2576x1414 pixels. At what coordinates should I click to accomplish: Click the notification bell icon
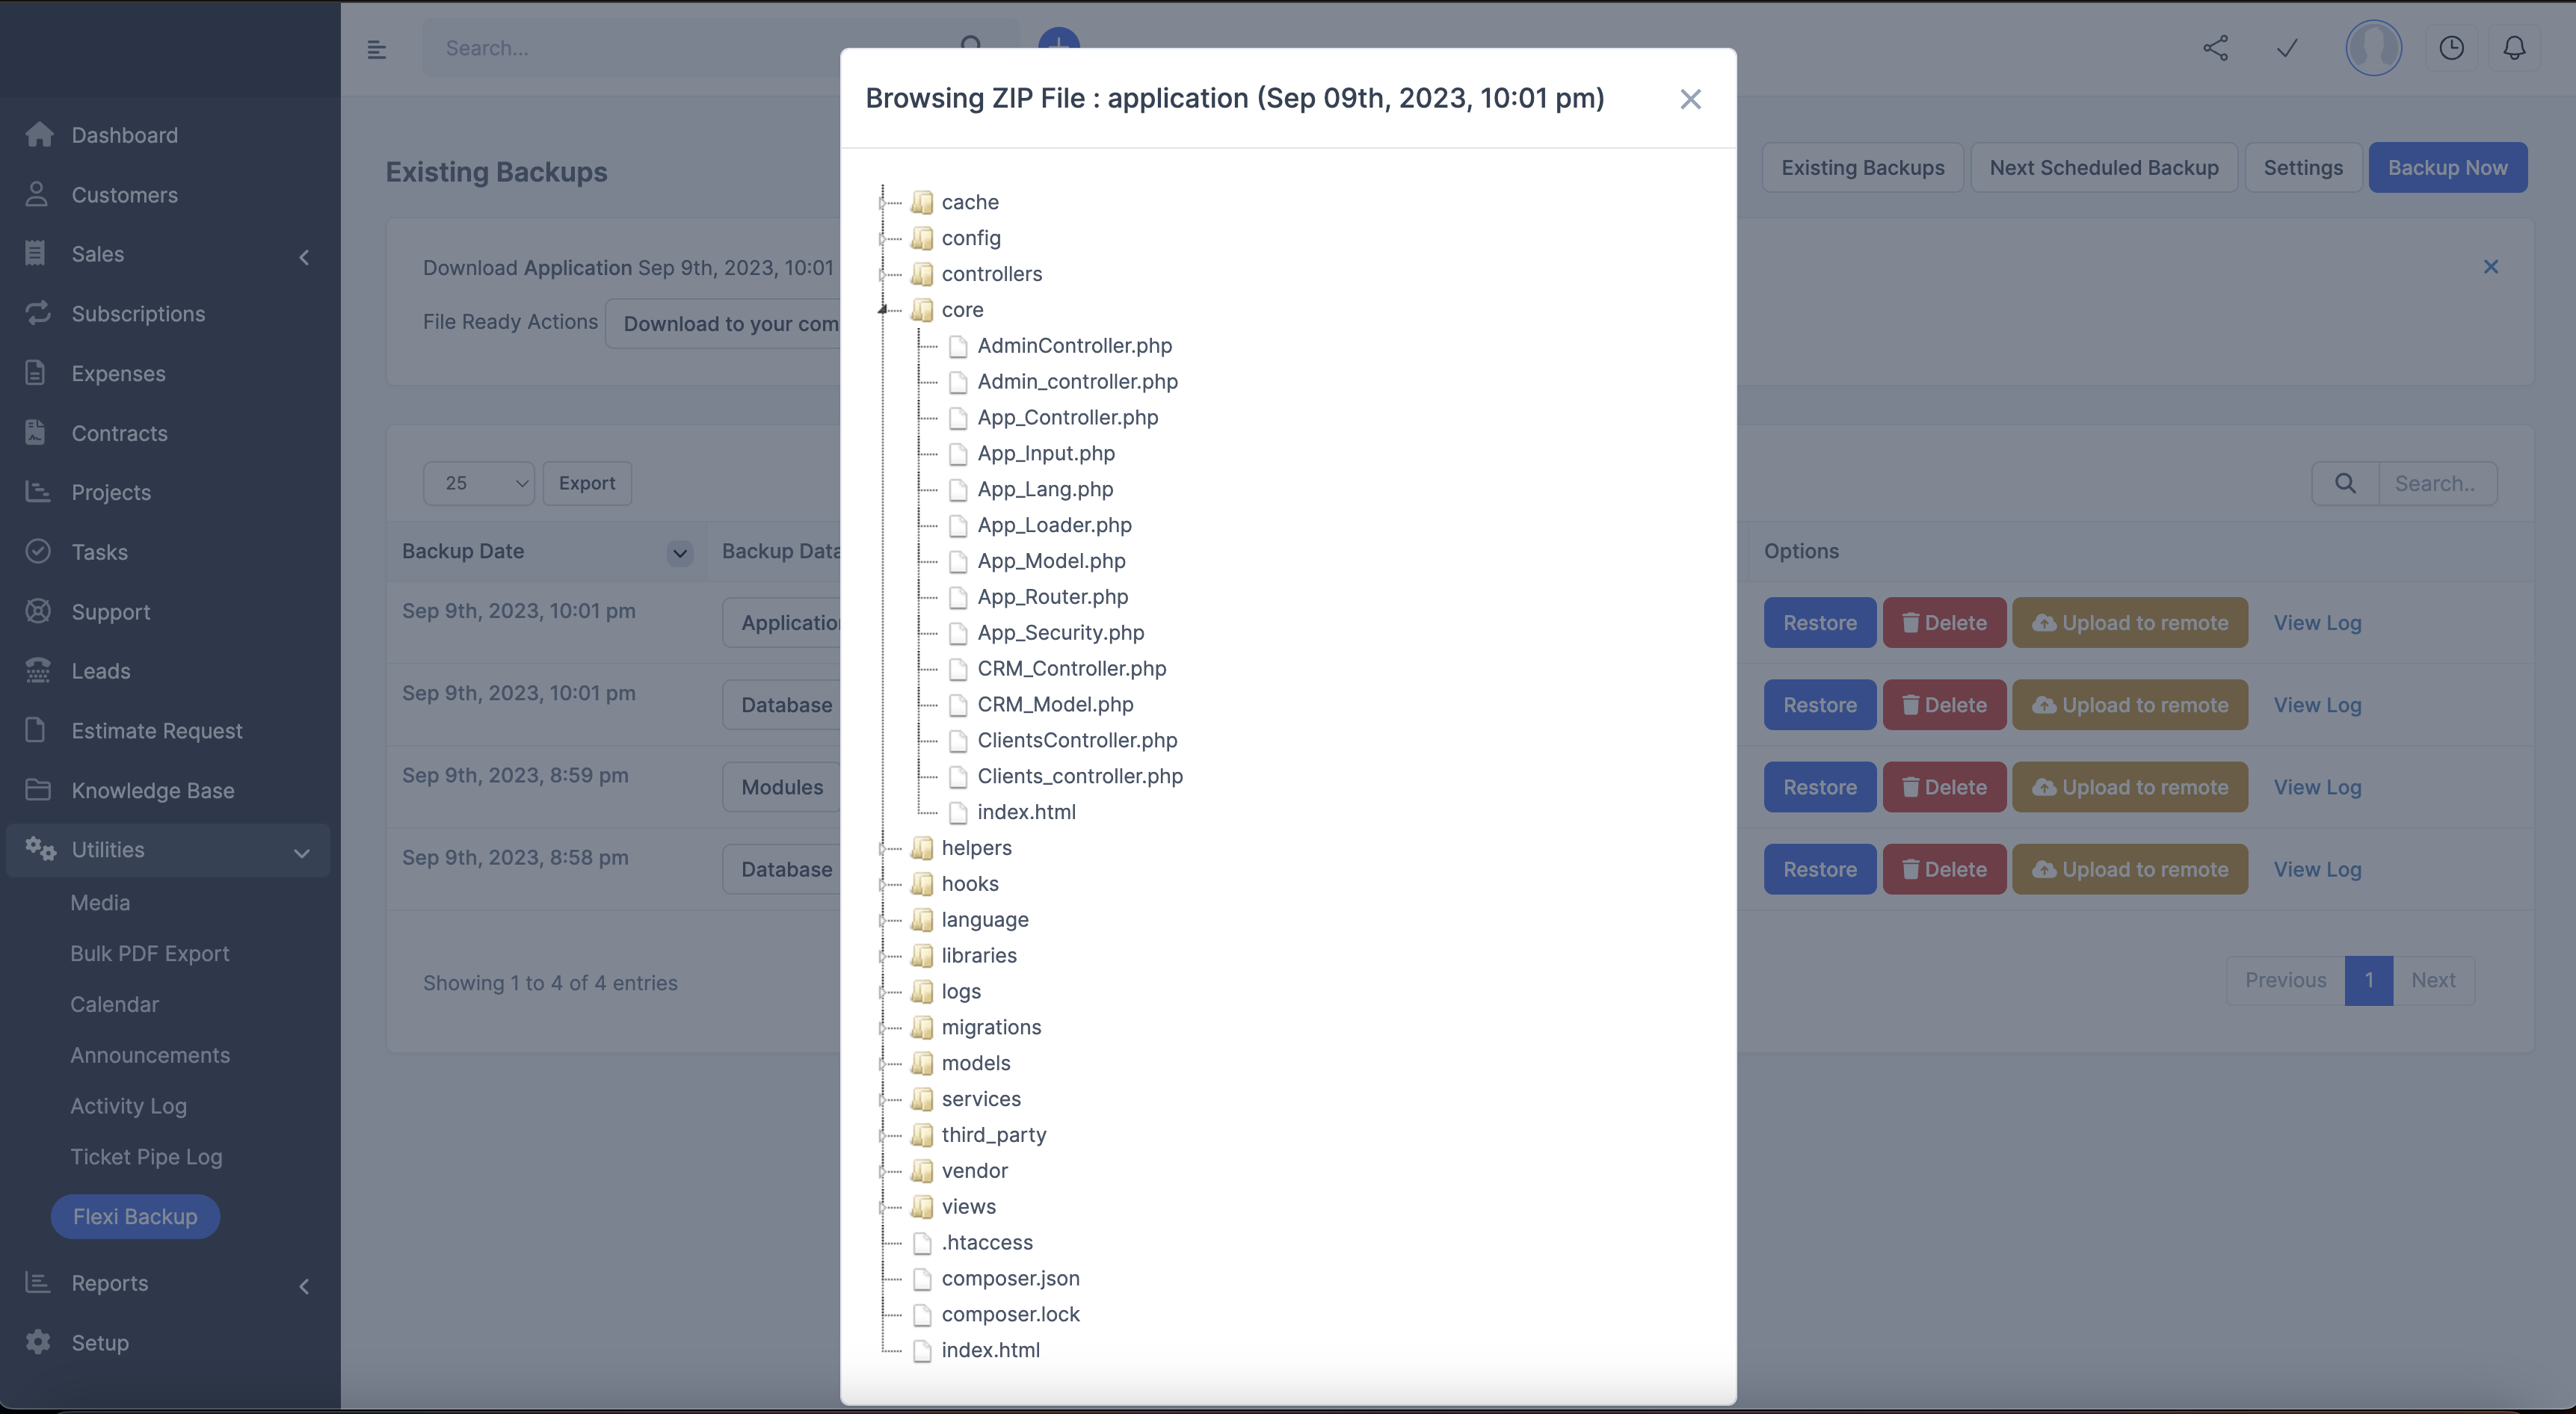2515,47
